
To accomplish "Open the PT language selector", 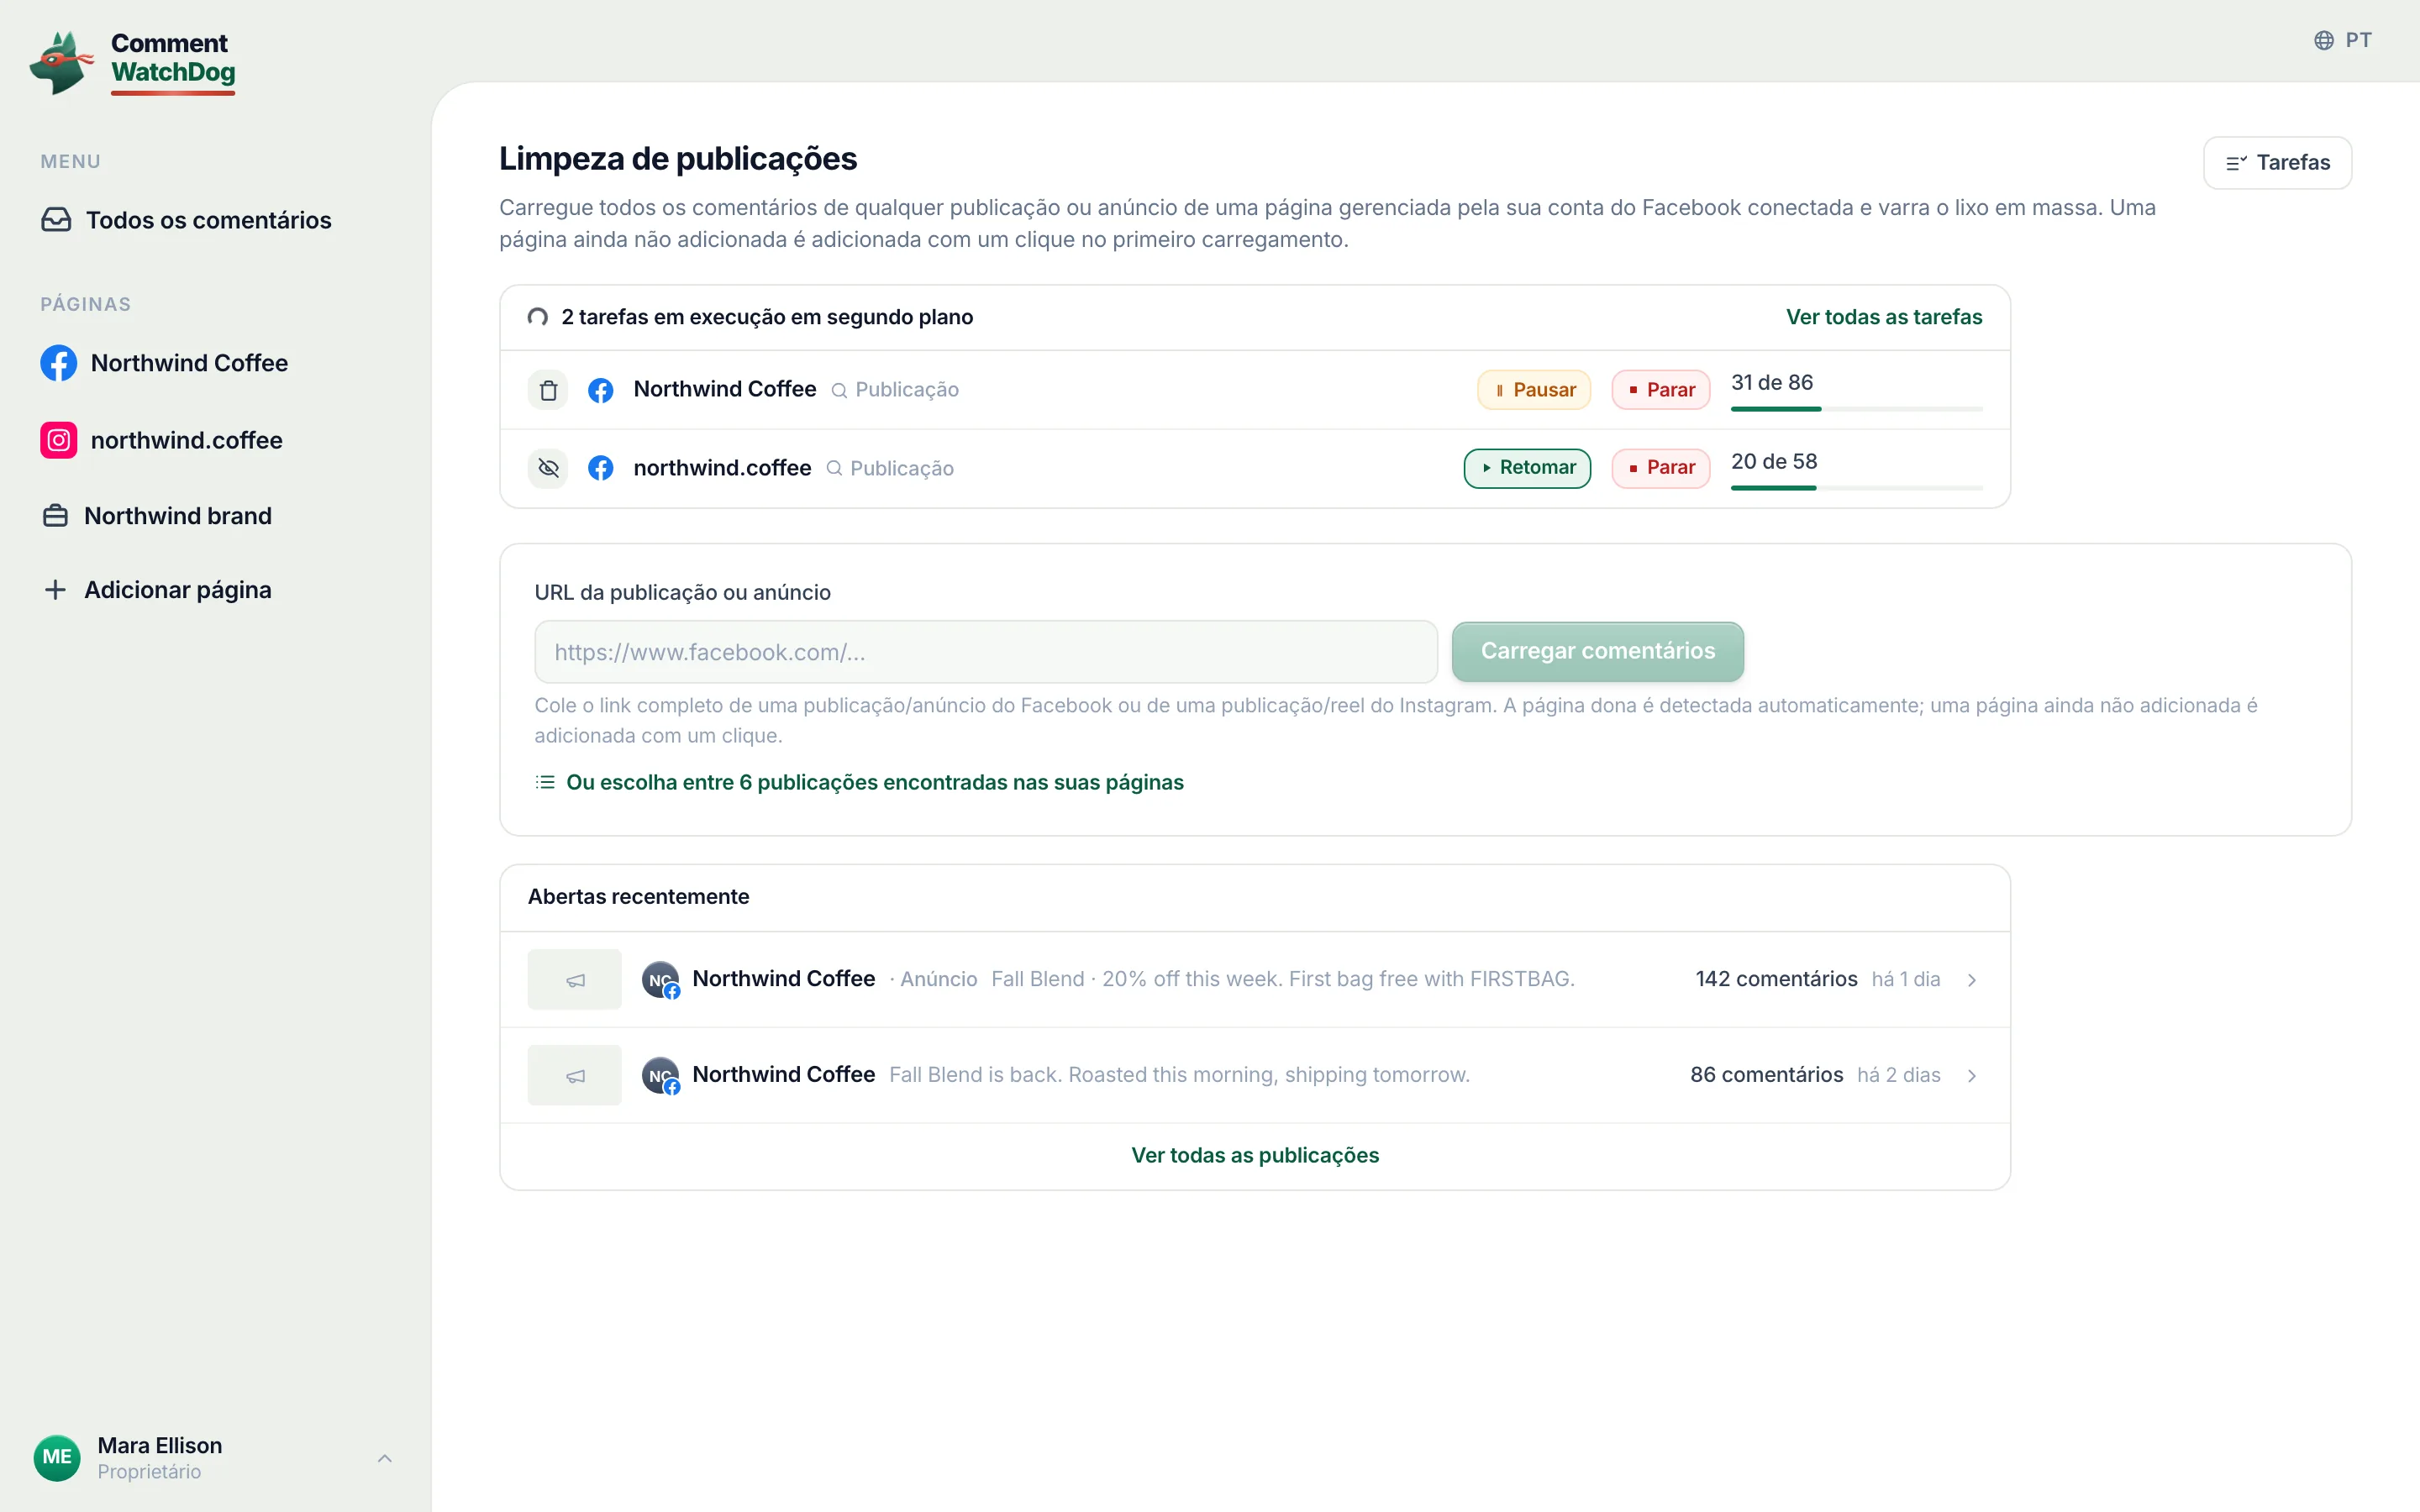I will 2342,40.
